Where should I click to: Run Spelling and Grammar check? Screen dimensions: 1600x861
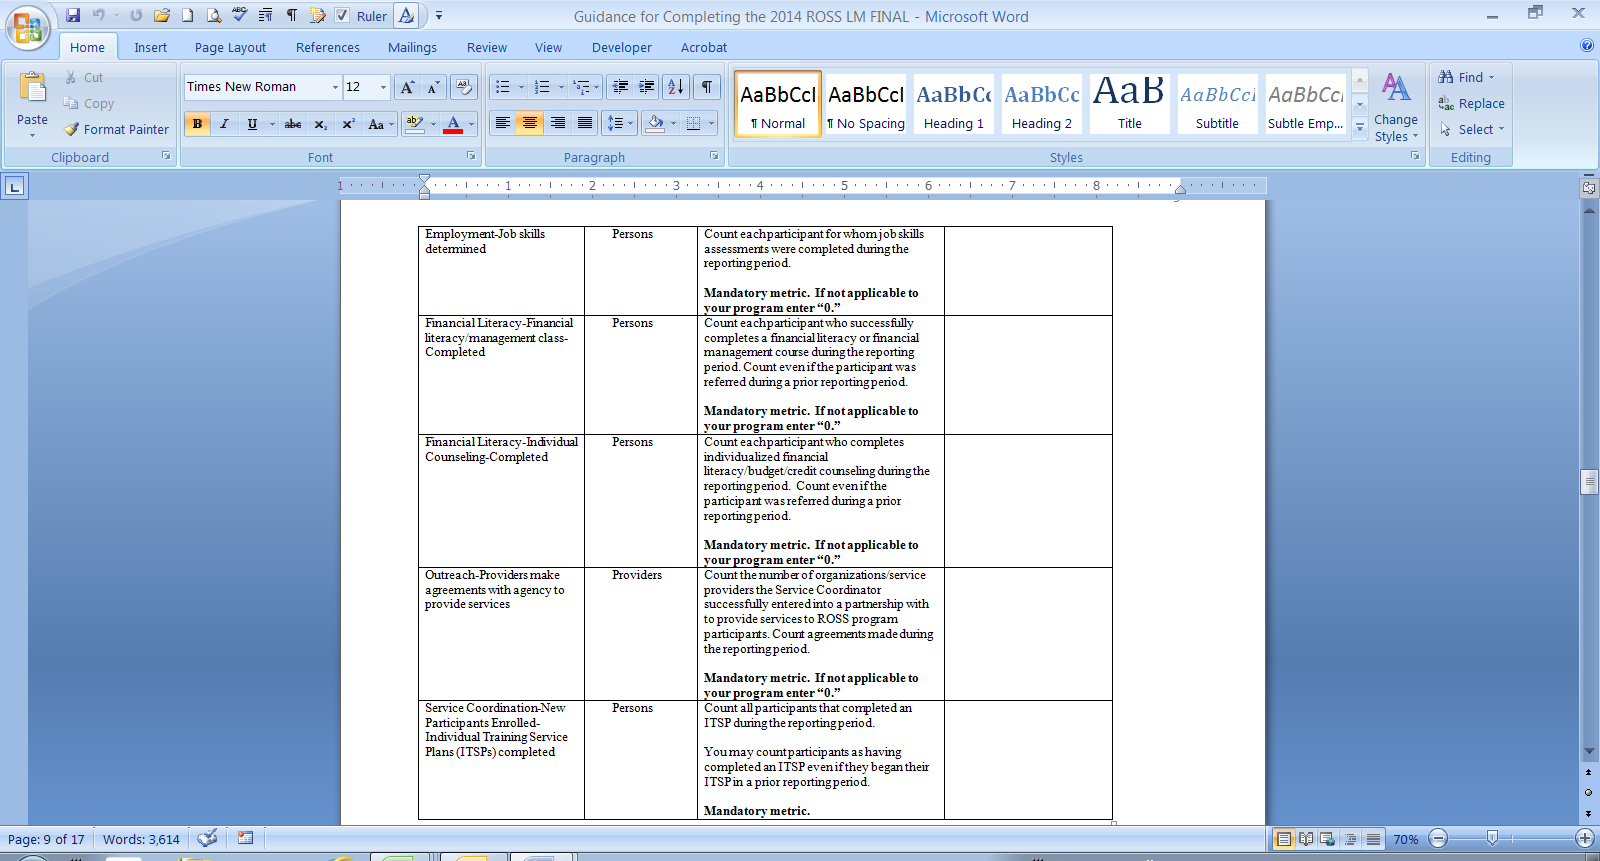tap(239, 15)
